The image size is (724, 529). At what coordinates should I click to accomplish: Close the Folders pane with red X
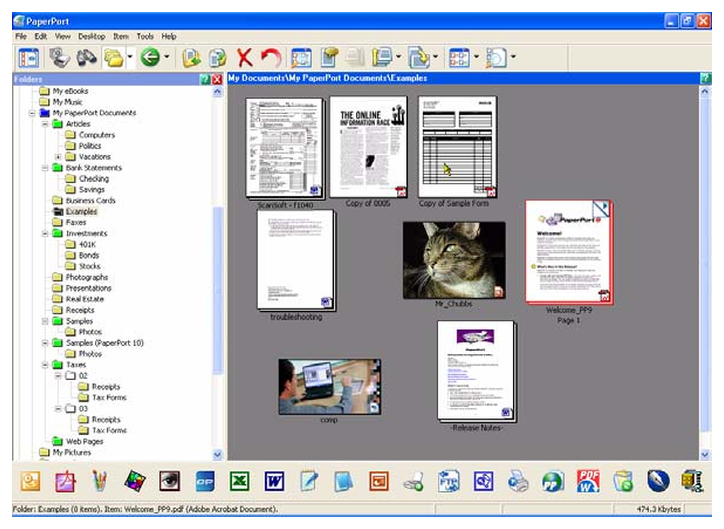tap(217, 79)
